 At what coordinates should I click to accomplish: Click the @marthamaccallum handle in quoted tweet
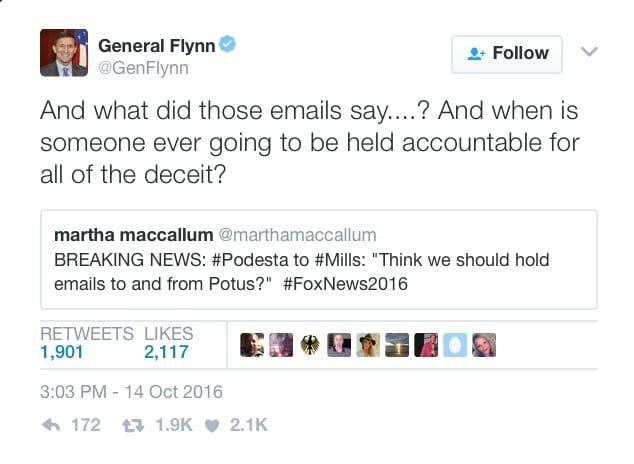[296, 236]
